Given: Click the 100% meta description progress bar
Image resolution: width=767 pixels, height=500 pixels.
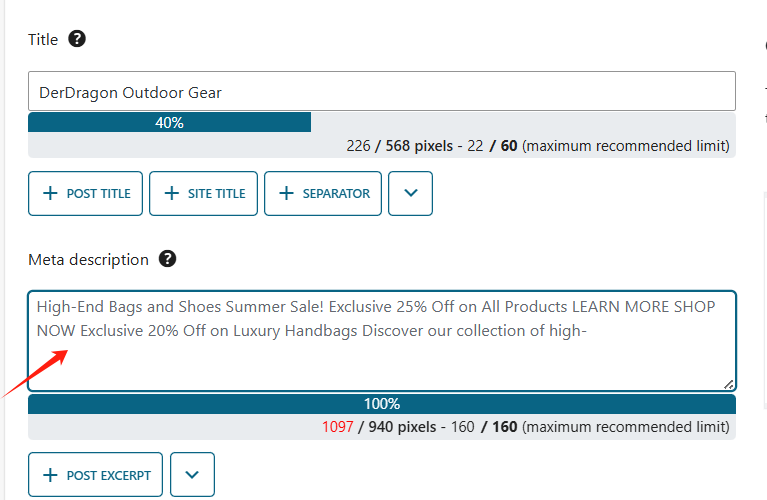Looking at the screenshot, I should pos(381,404).
